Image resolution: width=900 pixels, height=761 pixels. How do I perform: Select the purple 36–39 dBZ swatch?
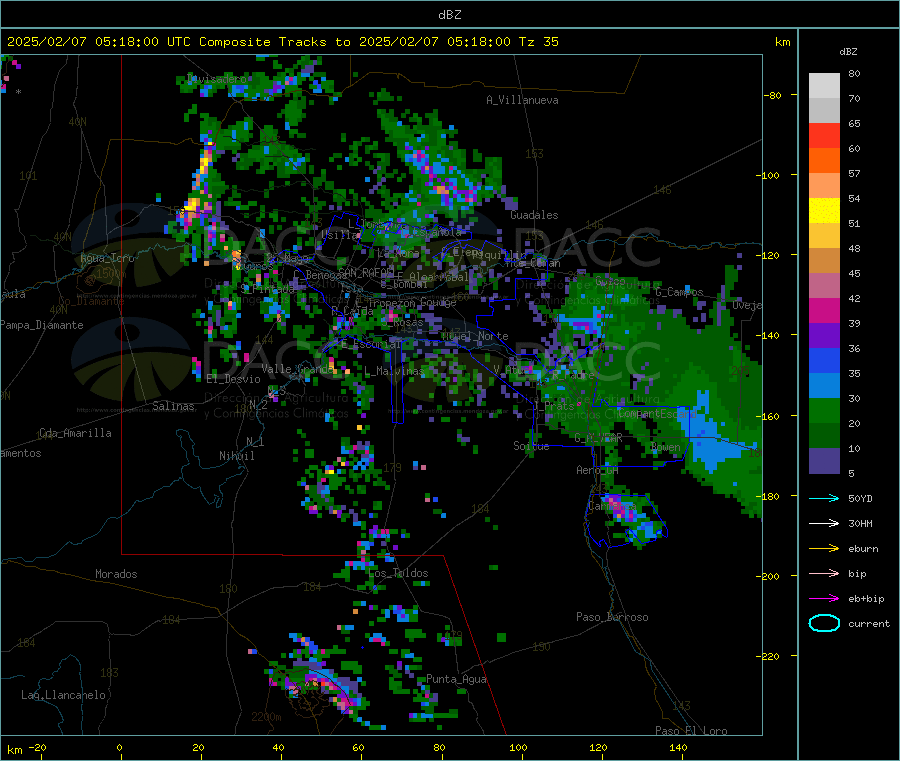pyautogui.click(x=824, y=336)
